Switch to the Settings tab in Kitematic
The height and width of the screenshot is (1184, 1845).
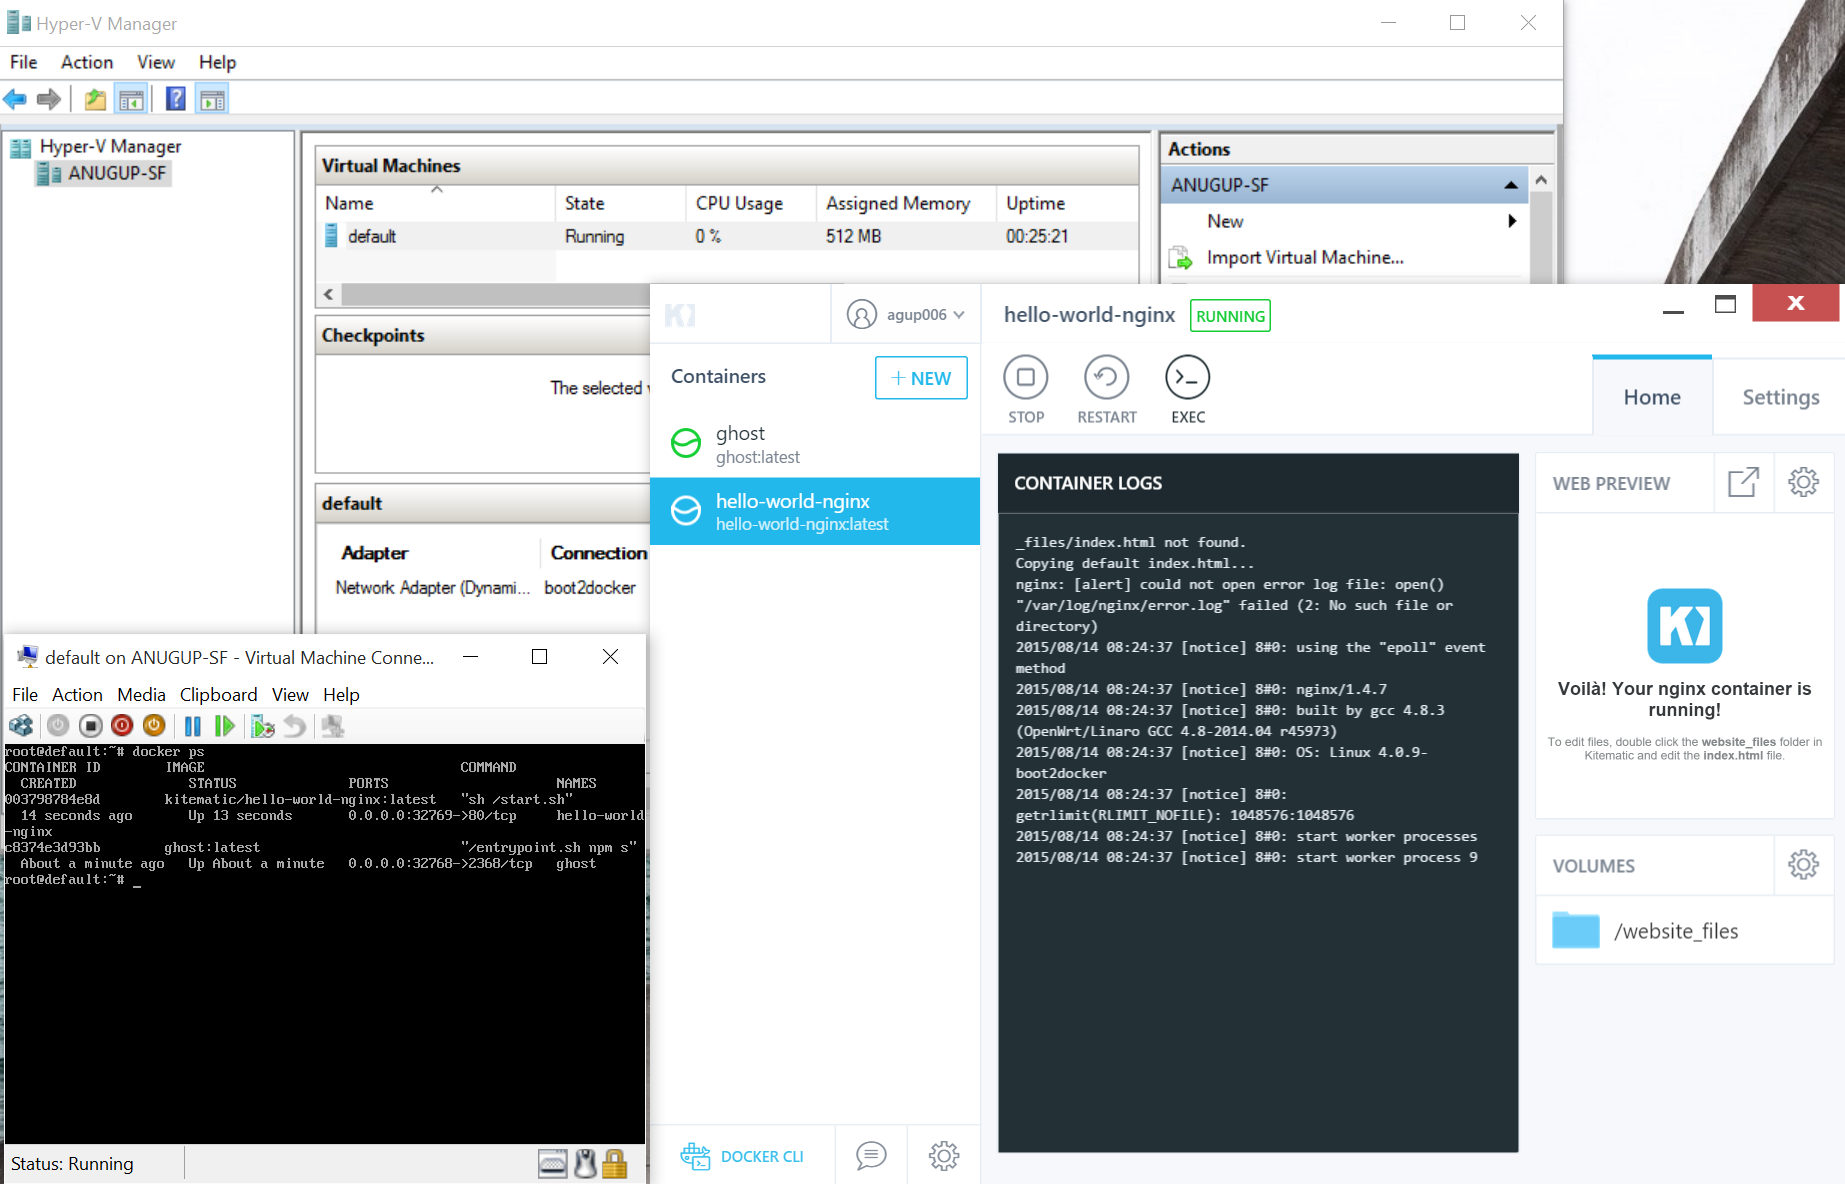[1781, 397]
